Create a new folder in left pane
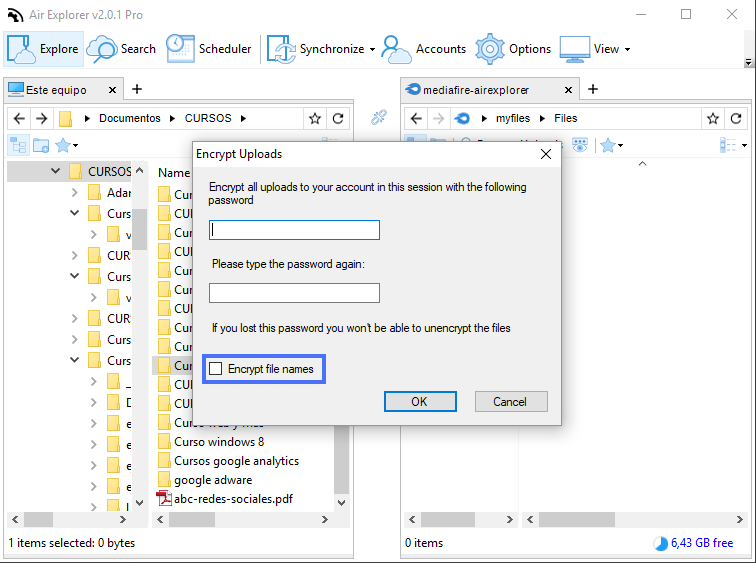Image resolution: width=756 pixels, height=563 pixels. click(x=41, y=145)
